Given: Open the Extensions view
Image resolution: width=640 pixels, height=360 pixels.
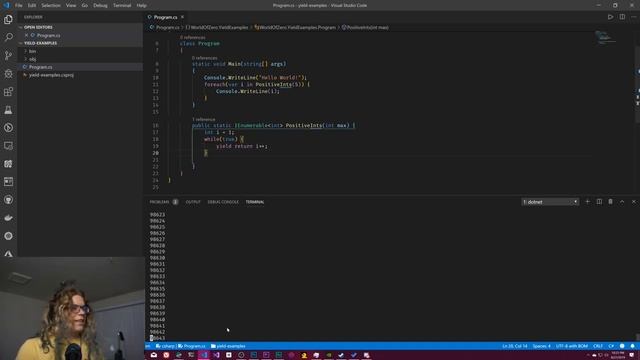Looking at the screenshot, I should 8,91.
